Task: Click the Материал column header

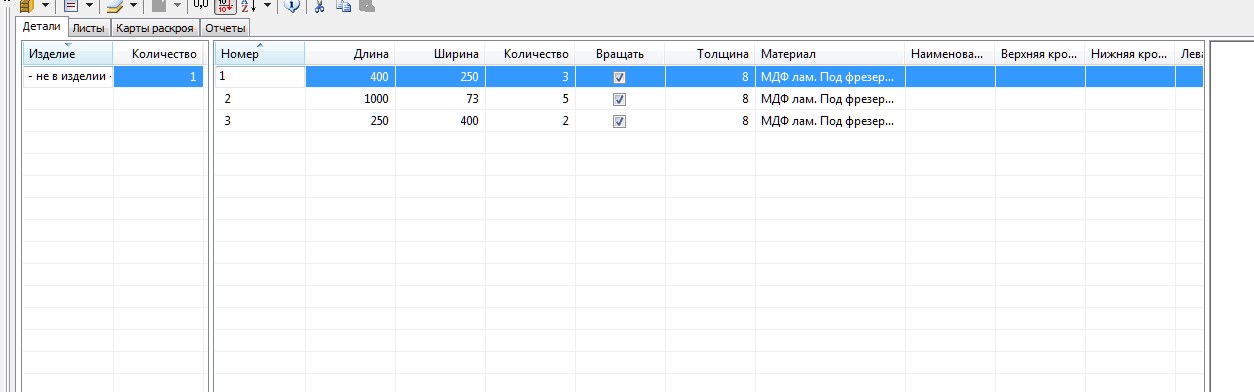Action: click(830, 54)
